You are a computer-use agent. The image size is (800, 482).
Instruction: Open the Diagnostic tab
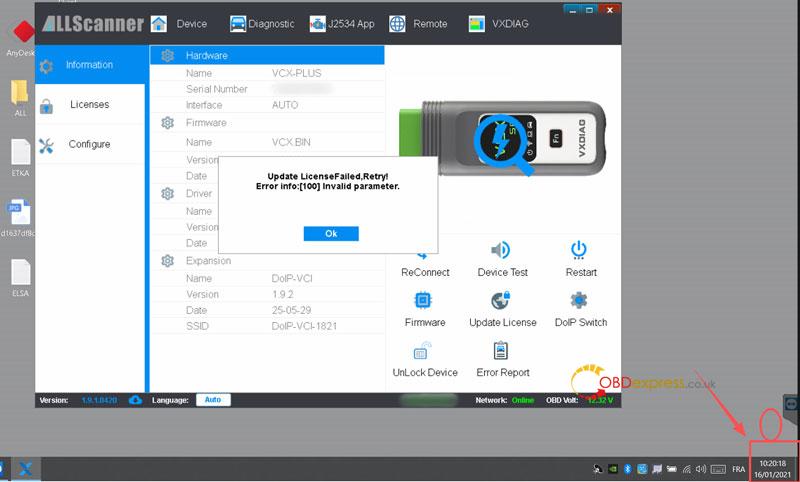[x=262, y=24]
